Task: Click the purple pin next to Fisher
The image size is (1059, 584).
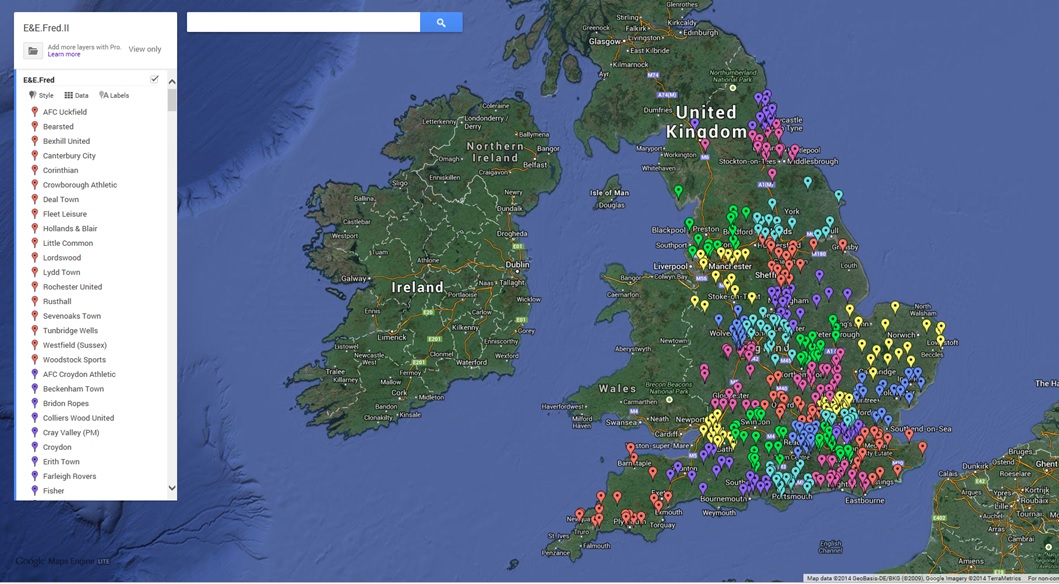Action: (x=35, y=491)
